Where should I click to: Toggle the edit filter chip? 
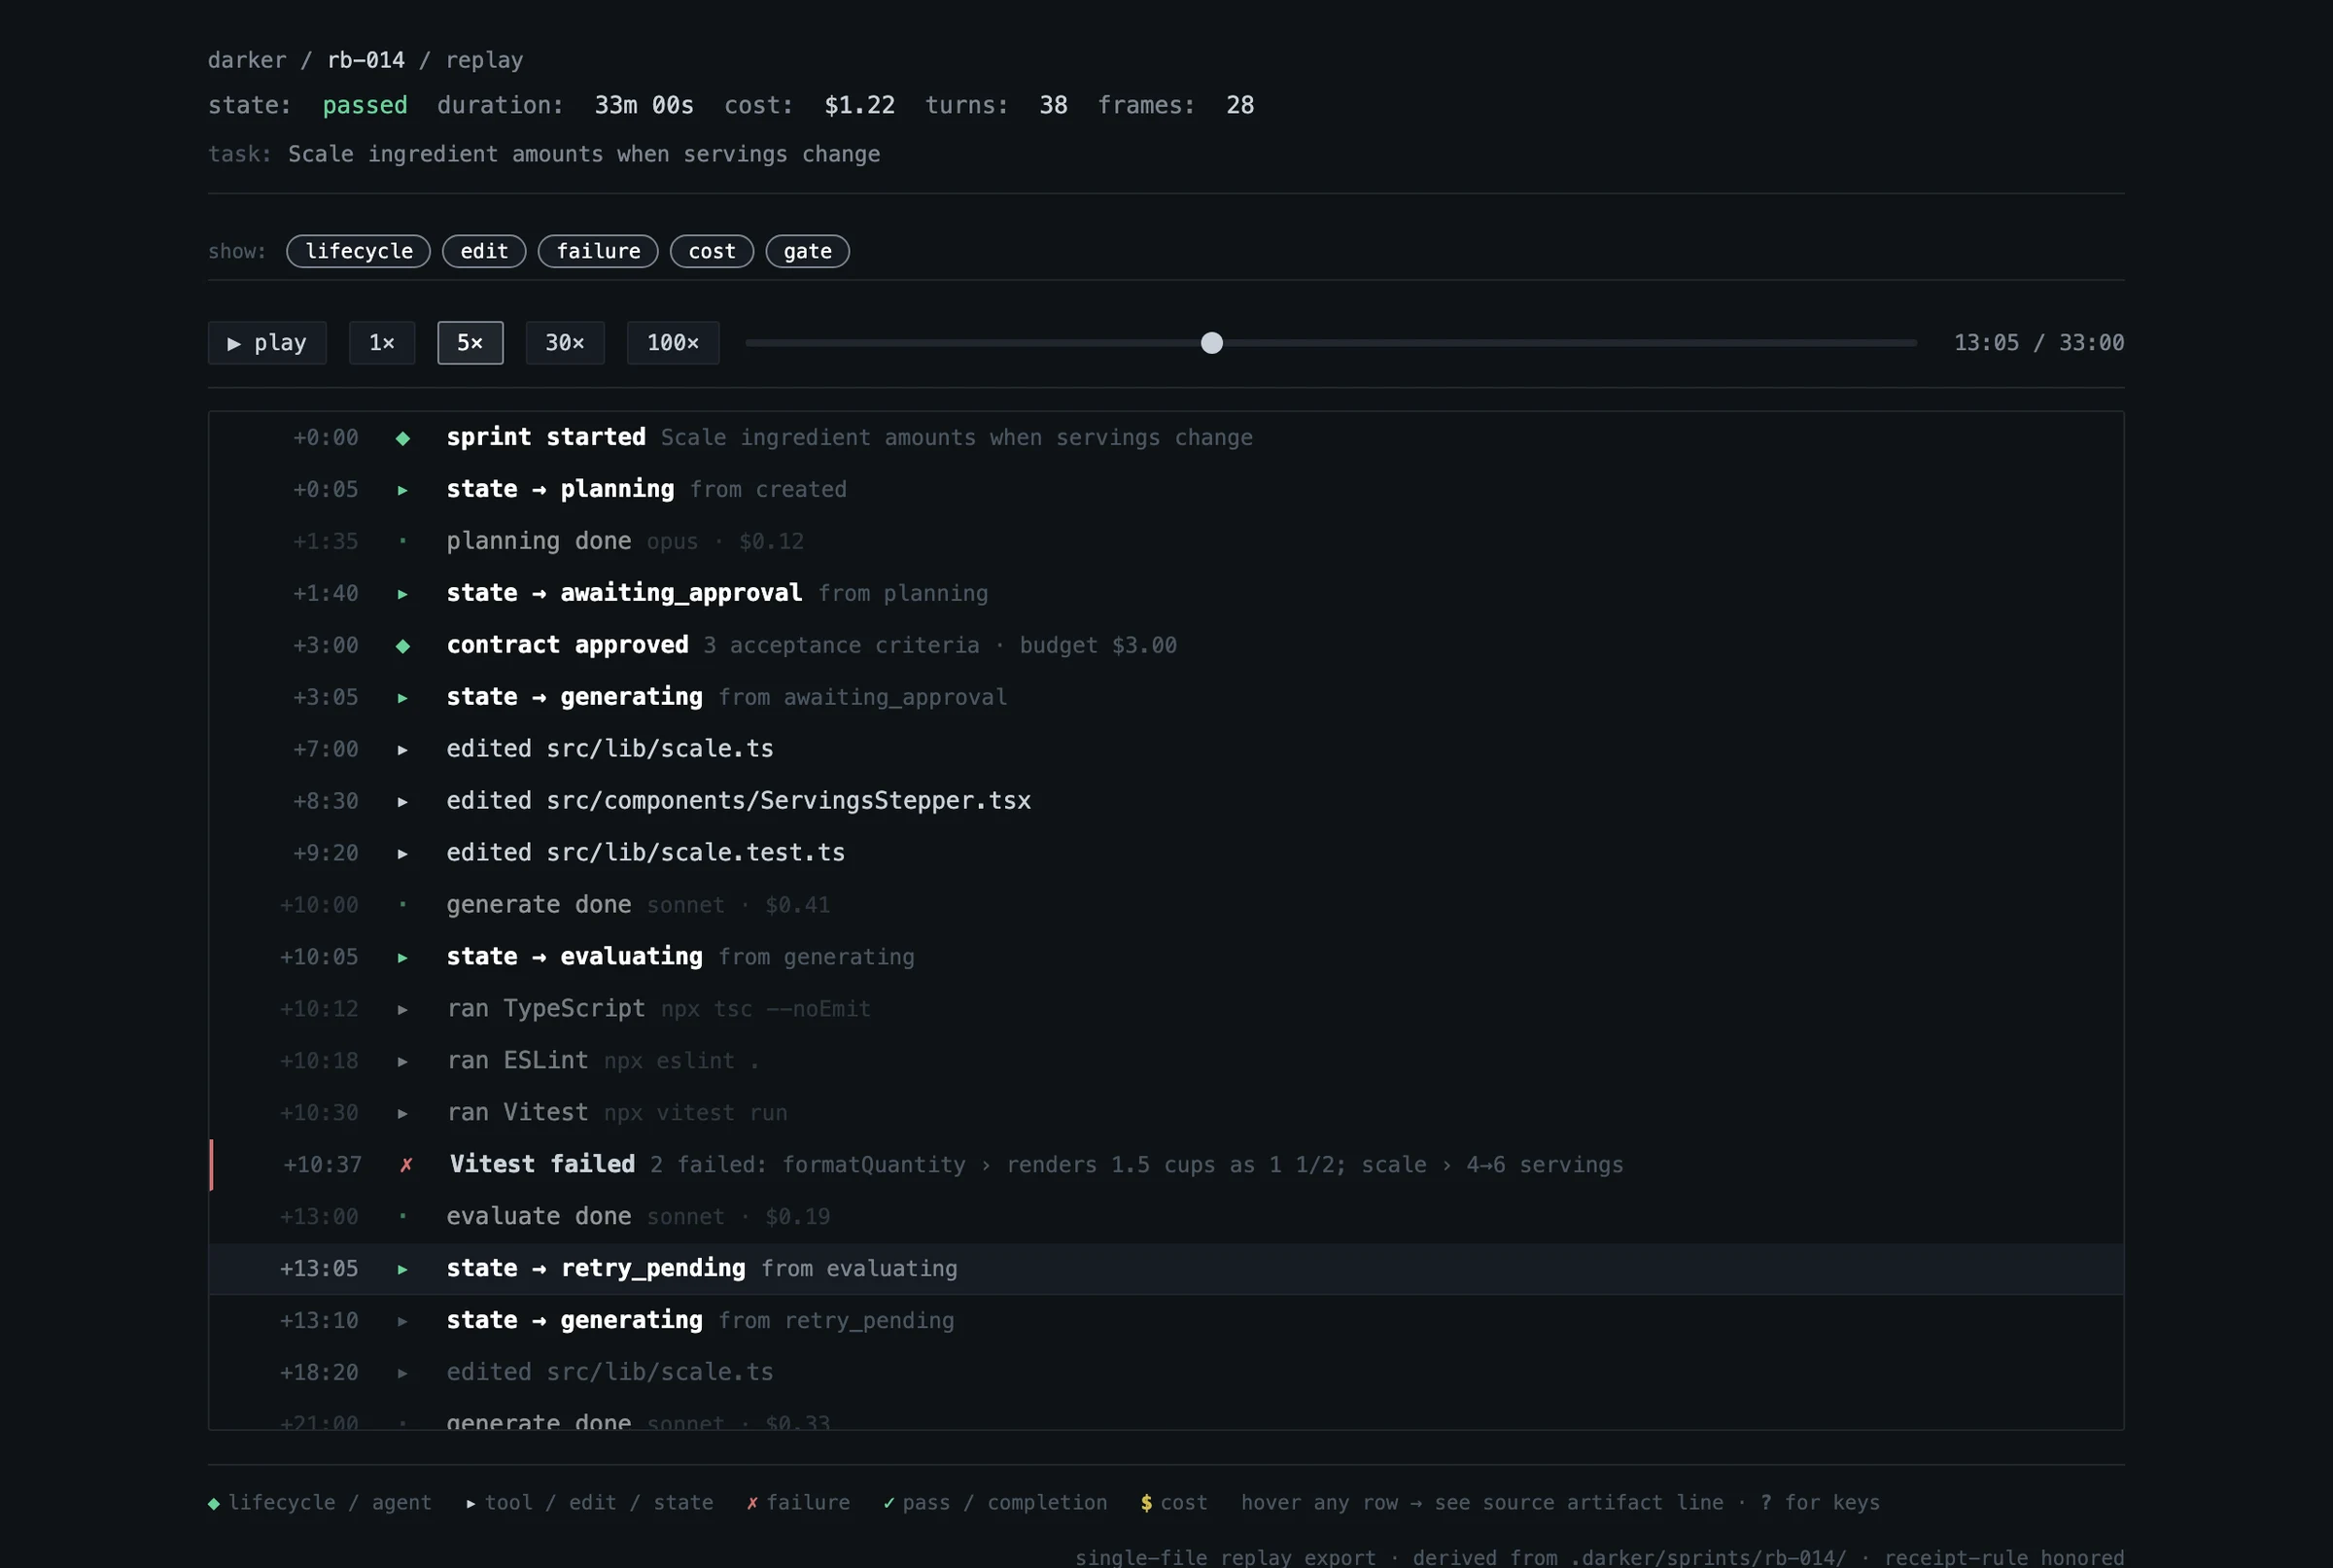point(484,251)
